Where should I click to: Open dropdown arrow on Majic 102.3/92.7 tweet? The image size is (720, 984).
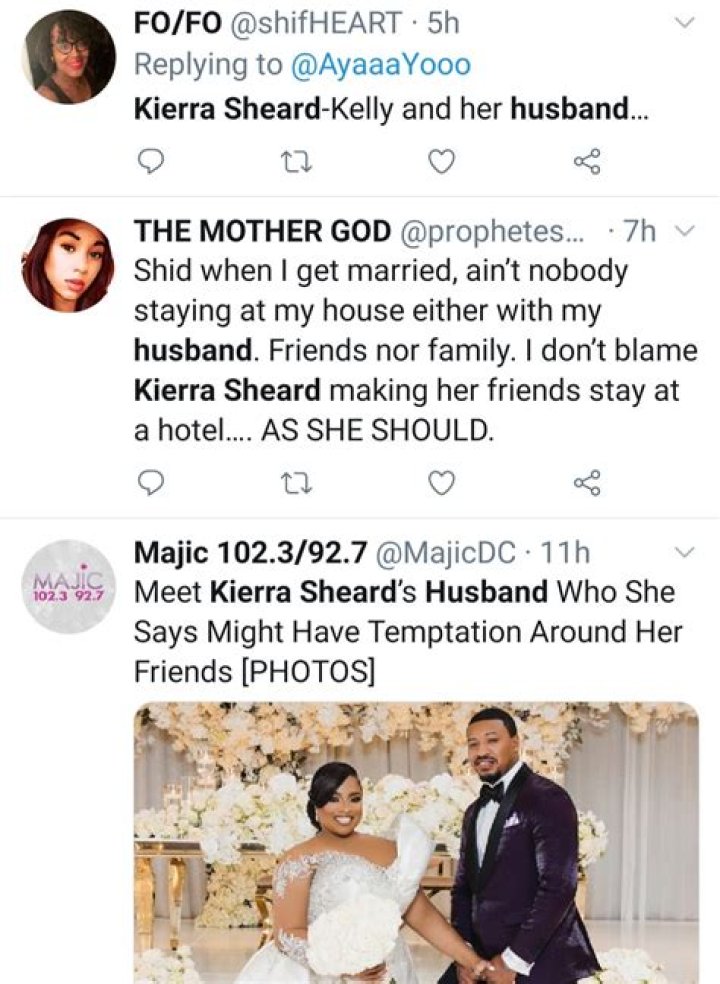tap(685, 552)
